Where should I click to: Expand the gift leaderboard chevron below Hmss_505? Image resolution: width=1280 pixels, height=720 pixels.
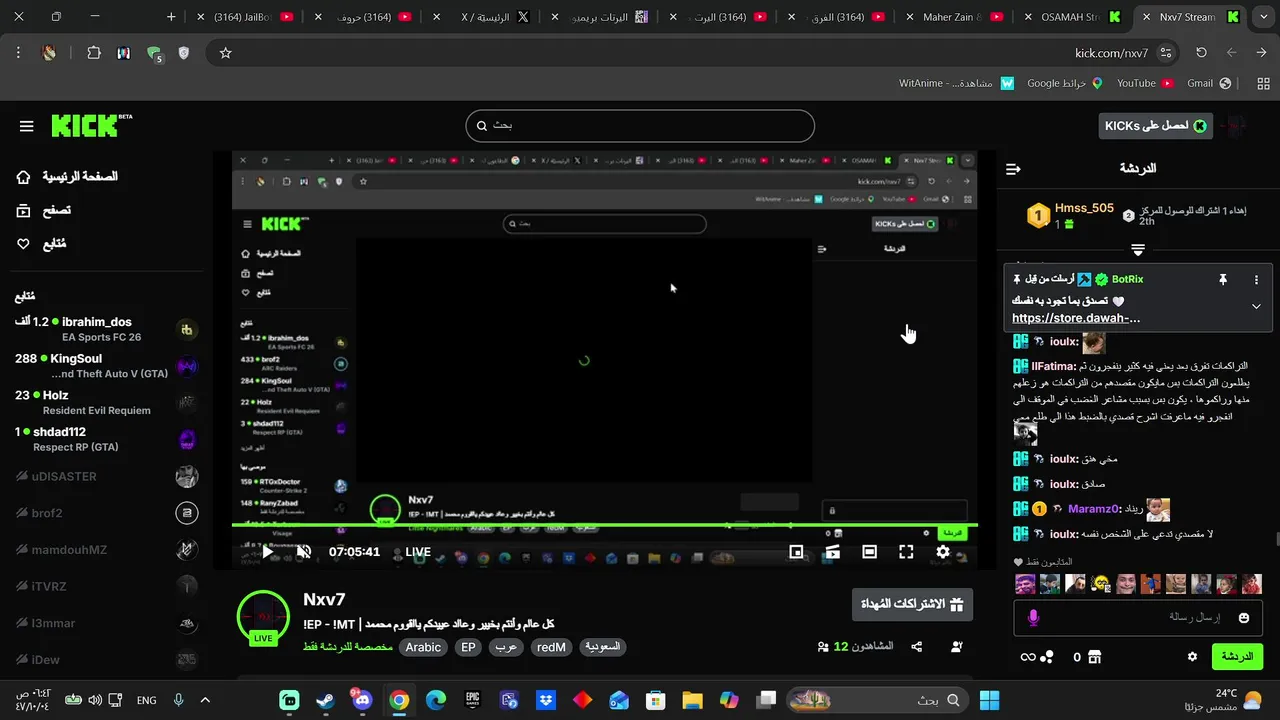click(x=1138, y=249)
